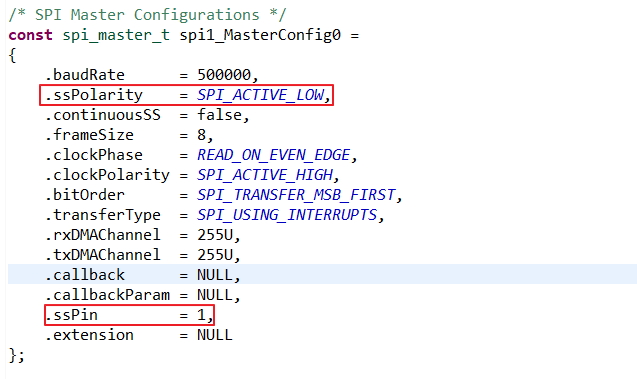Click the opening curly brace

[x=12, y=55]
